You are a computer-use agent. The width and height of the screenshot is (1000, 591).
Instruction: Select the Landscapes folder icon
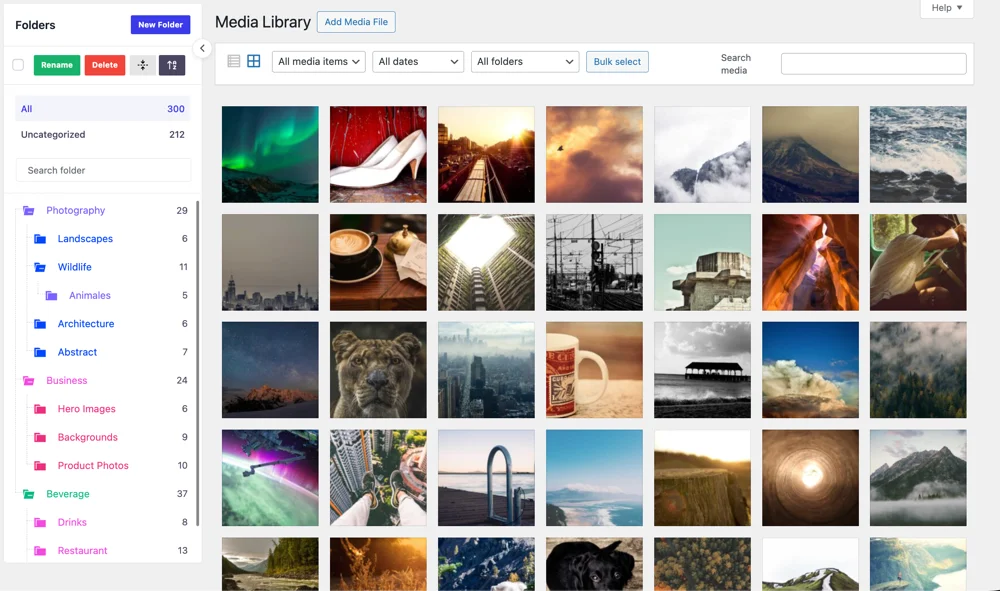[x=40, y=238]
